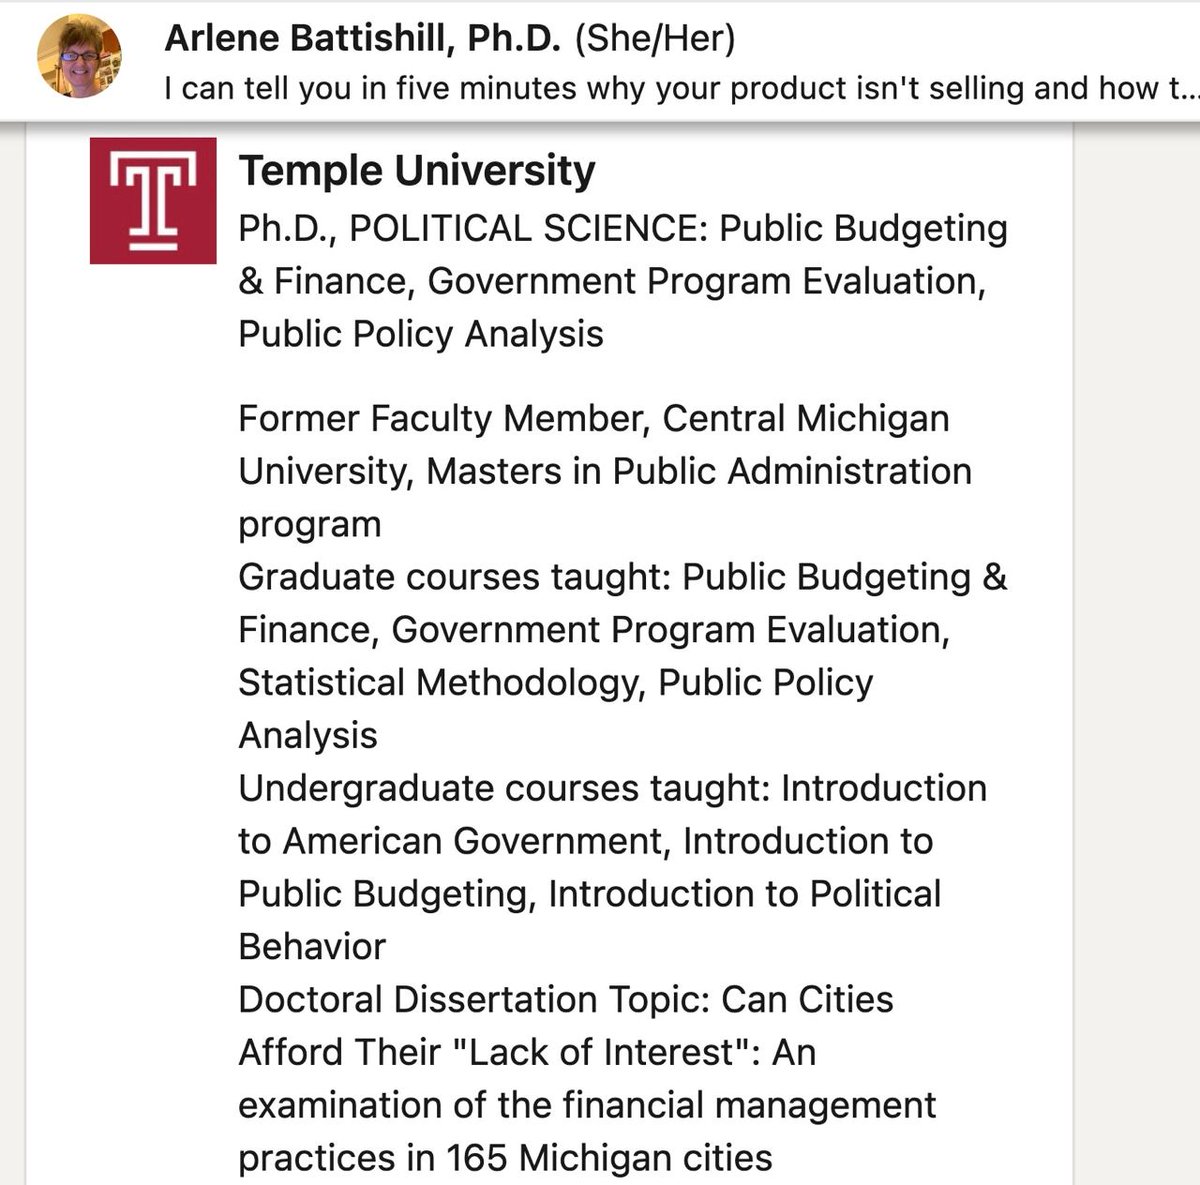Click the Temple University T logo
The width and height of the screenshot is (1200, 1185).
(153, 201)
